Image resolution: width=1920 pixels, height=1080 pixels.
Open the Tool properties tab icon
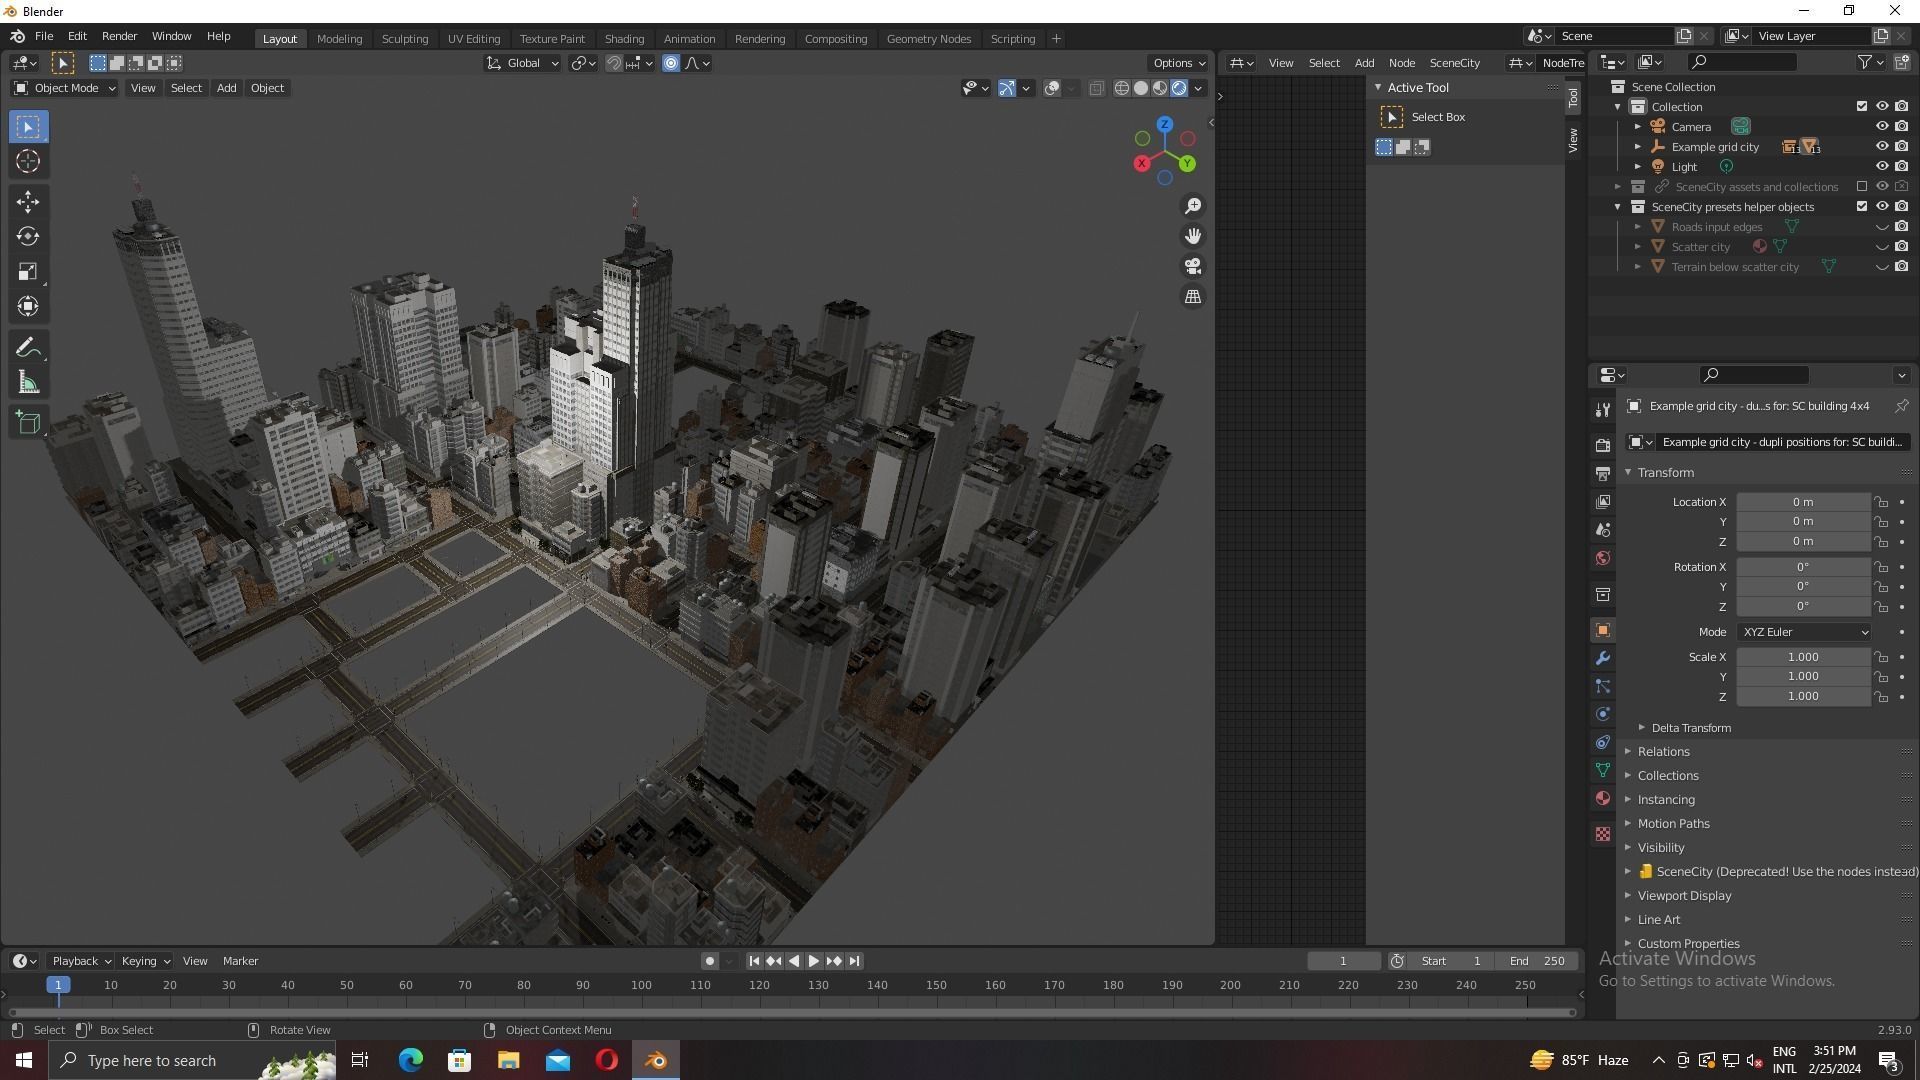tap(1603, 409)
